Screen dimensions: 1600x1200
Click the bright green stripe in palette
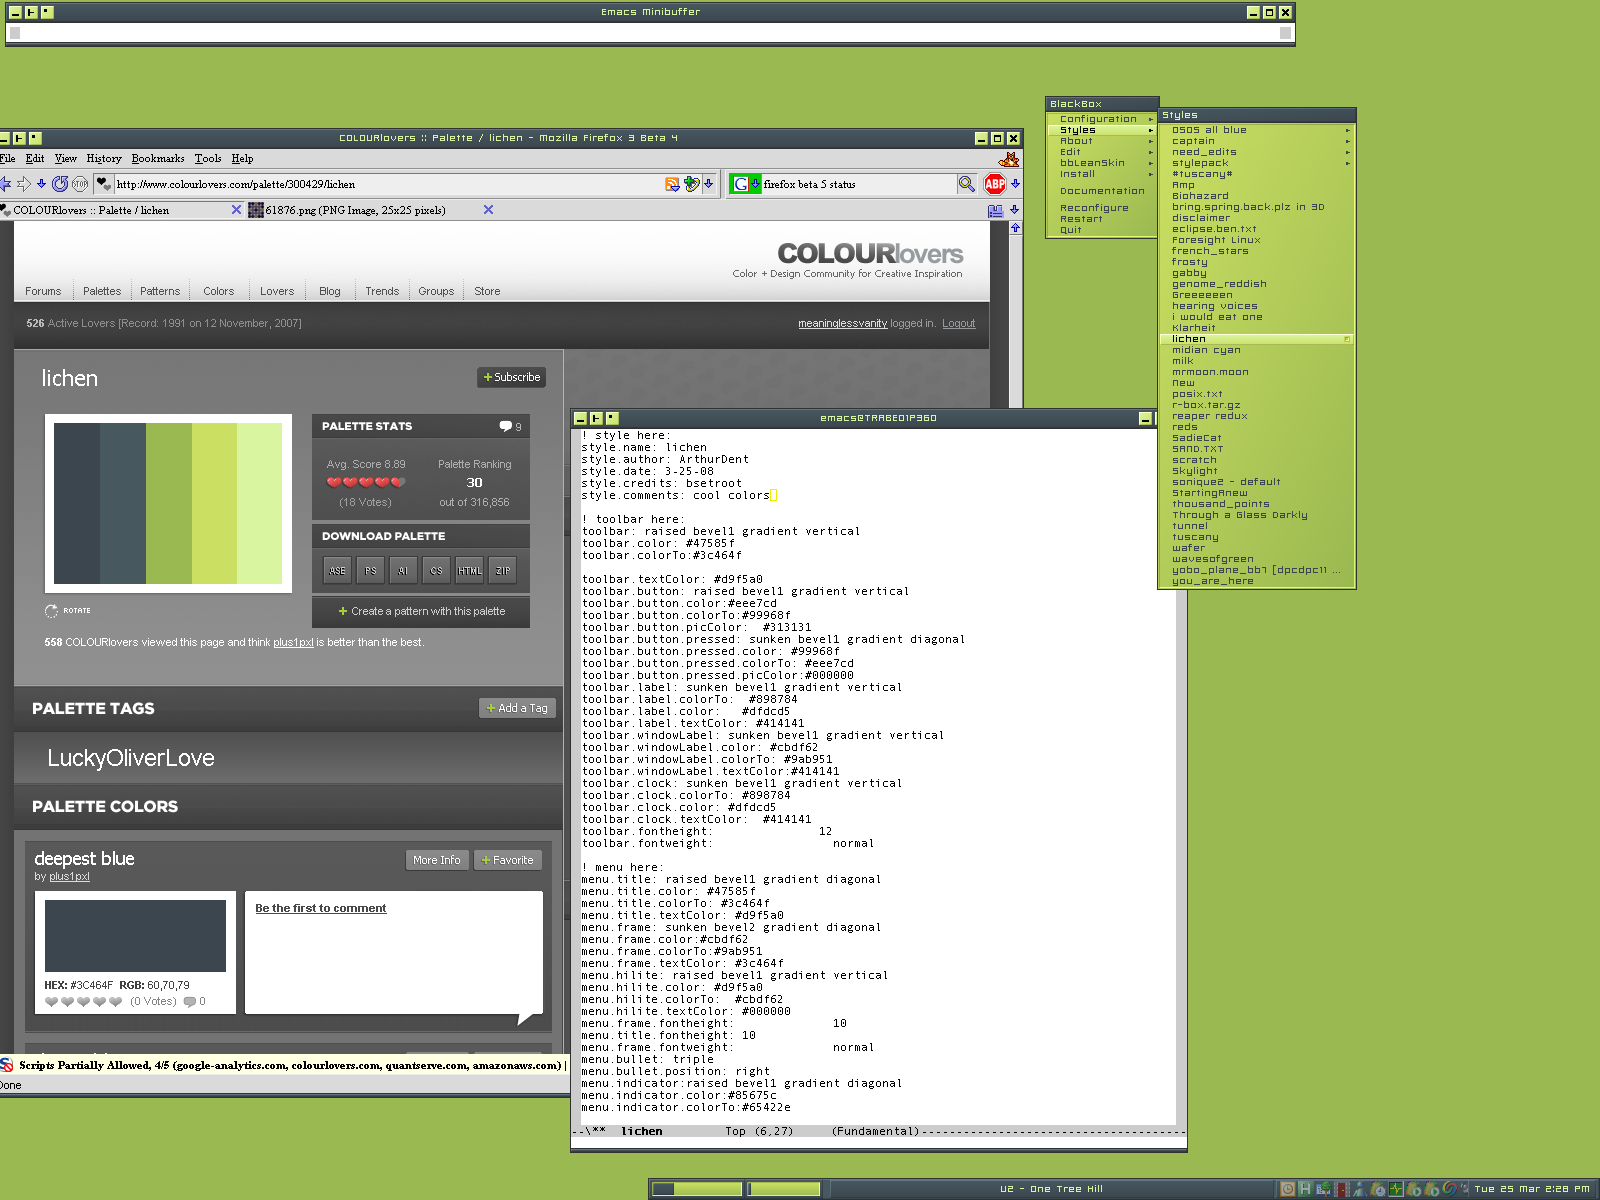click(x=169, y=503)
